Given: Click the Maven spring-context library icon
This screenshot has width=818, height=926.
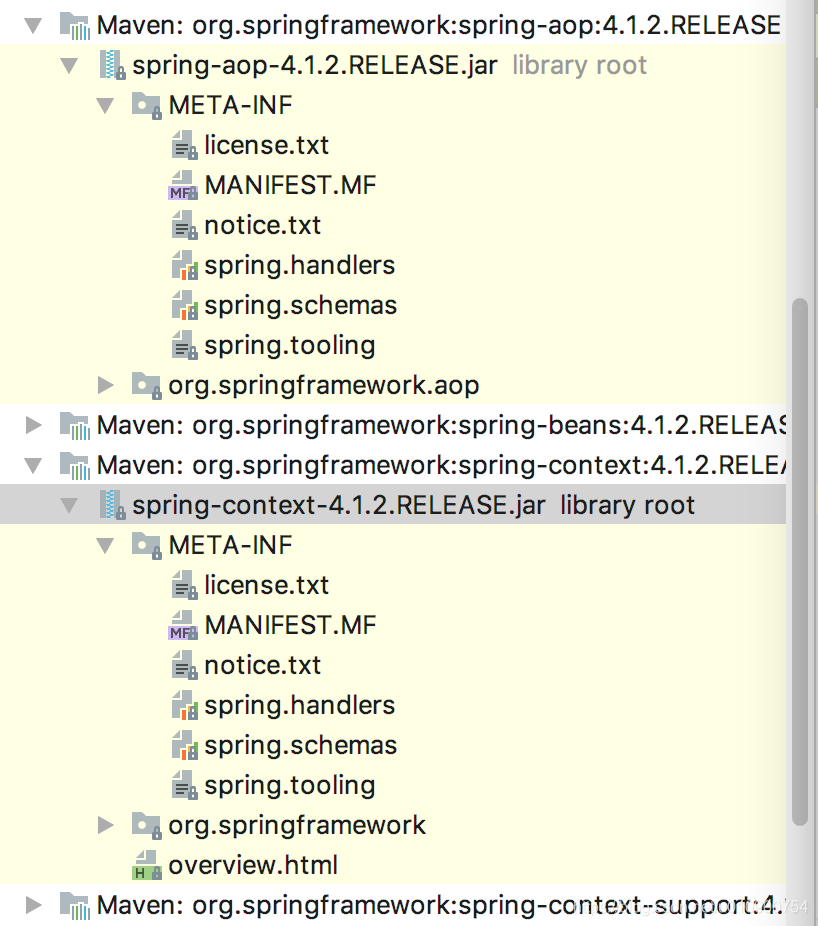Looking at the screenshot, I should pos(74,466).
